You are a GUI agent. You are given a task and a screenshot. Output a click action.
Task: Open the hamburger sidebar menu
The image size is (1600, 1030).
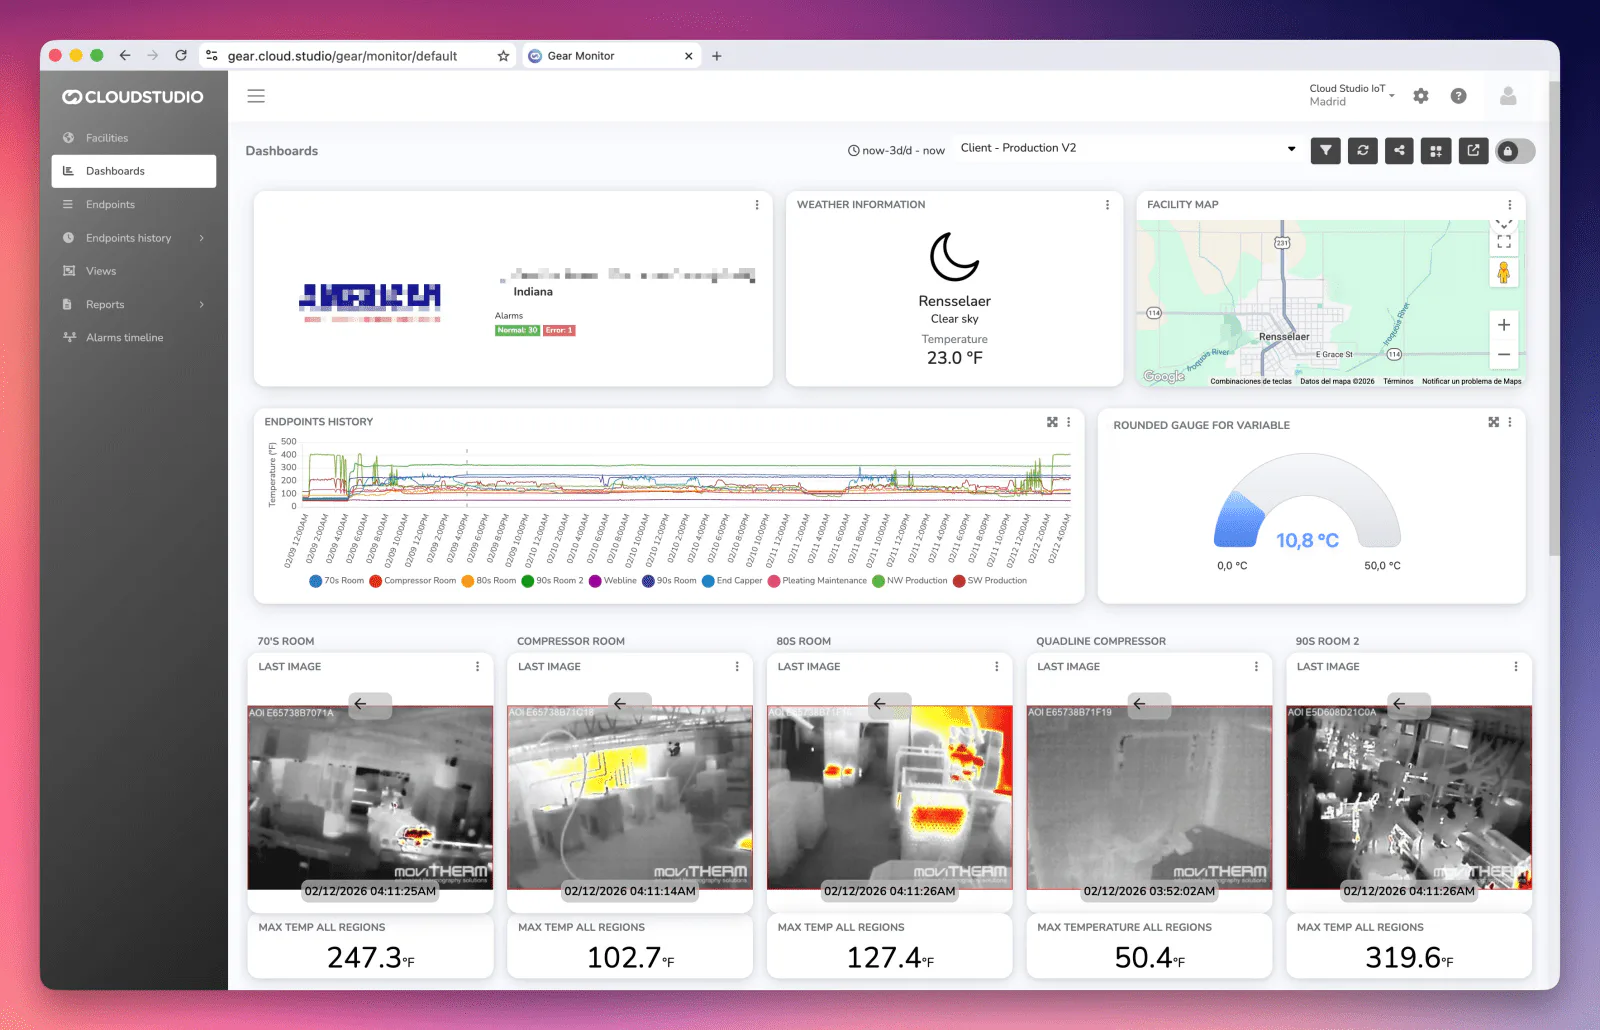tap(256, 96)
